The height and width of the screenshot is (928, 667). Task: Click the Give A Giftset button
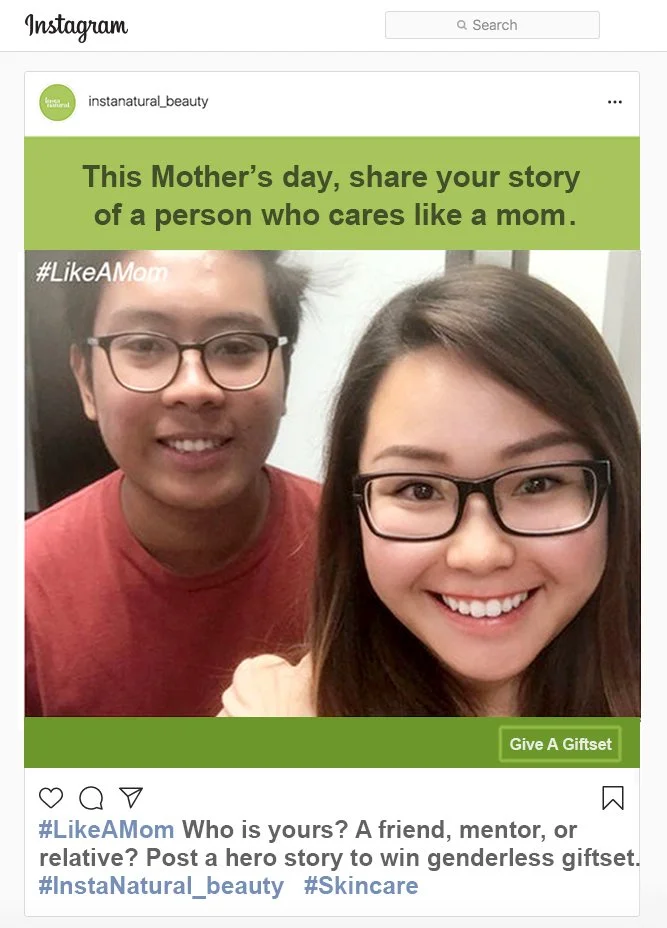pyautogui.click(x=560, y=744)
